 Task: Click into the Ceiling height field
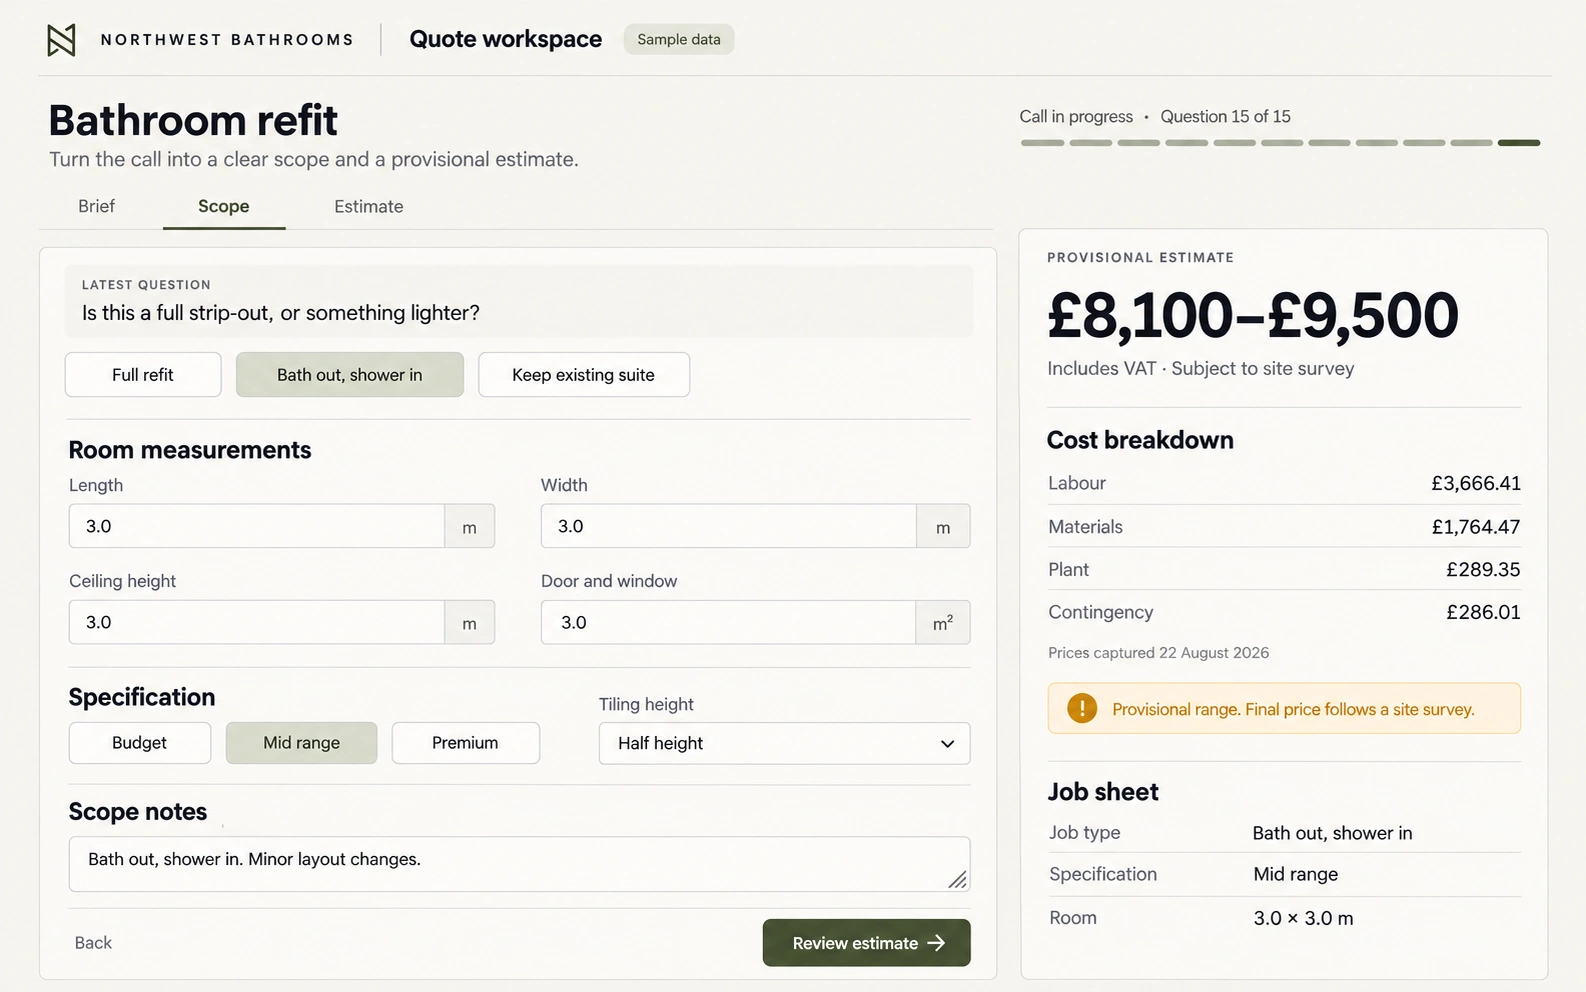[257, 622]
